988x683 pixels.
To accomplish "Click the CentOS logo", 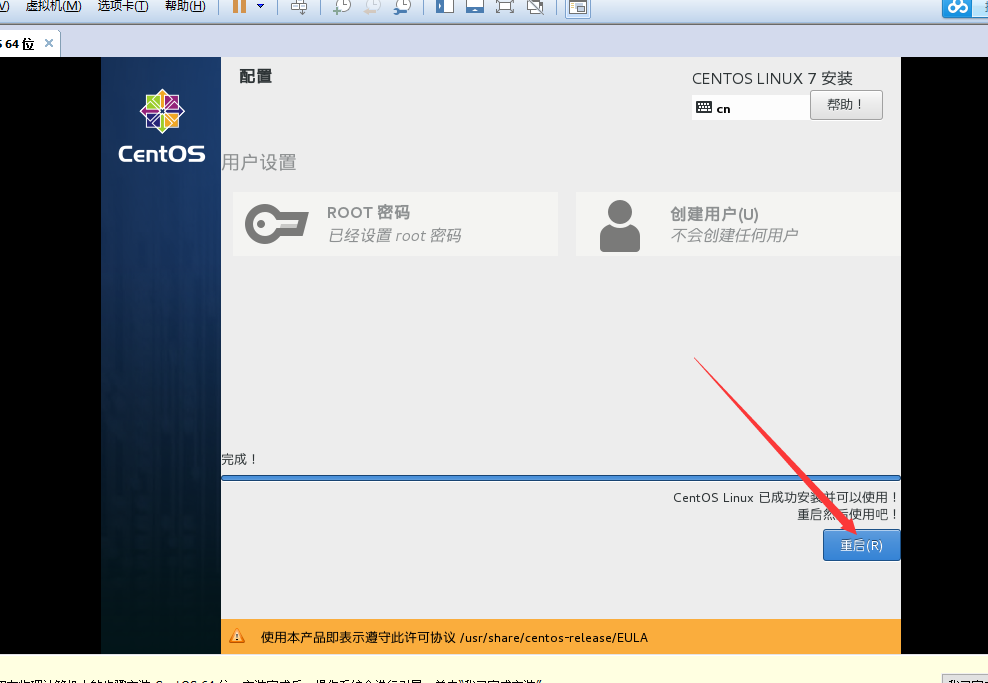I will point(162,126).
